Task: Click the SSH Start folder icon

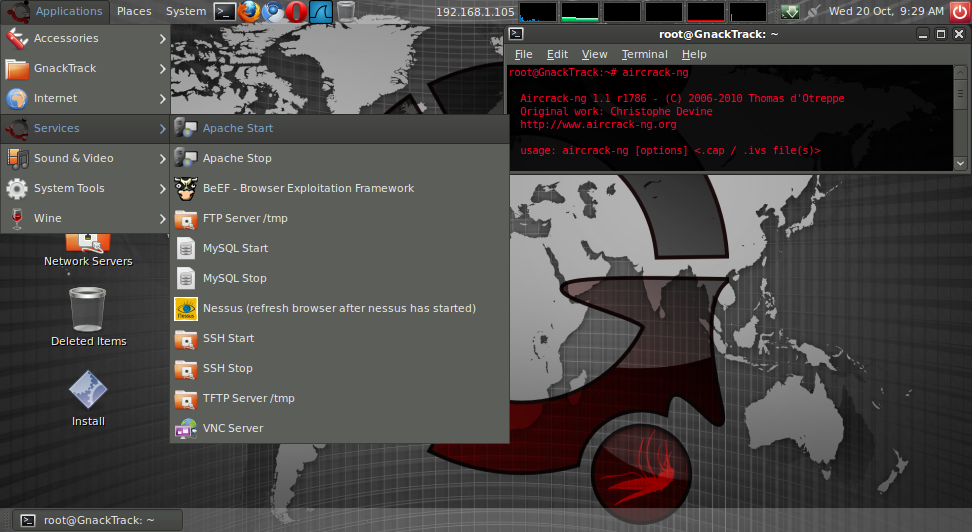Action: click(185, 339)
